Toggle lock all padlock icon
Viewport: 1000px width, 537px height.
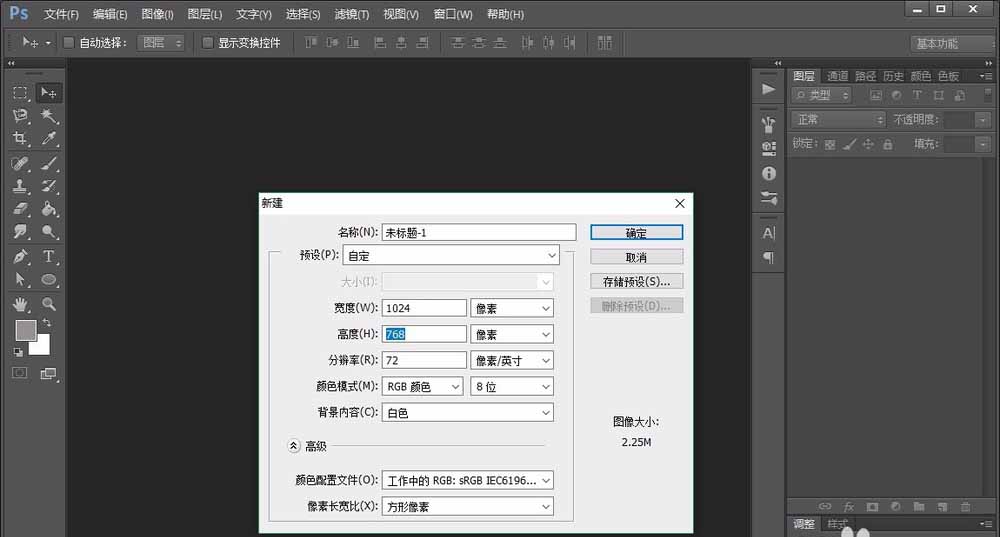[888, 144]
